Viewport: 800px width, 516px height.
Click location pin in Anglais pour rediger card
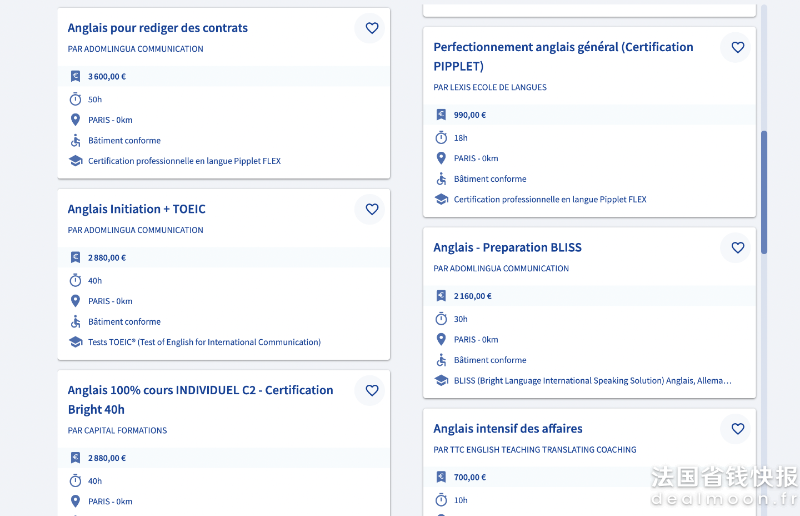click(x=76, y=120)
